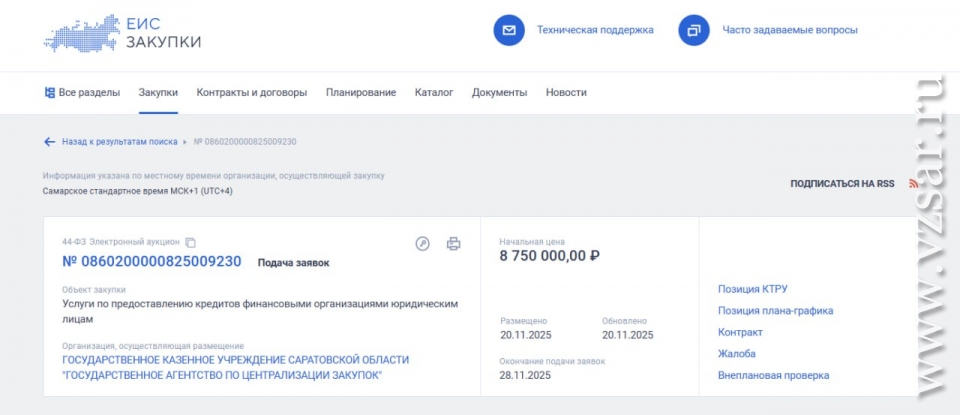This screenshot has width=960, height=415.
Task: Click the electronic signature icon in card
Action: [422, 243]
